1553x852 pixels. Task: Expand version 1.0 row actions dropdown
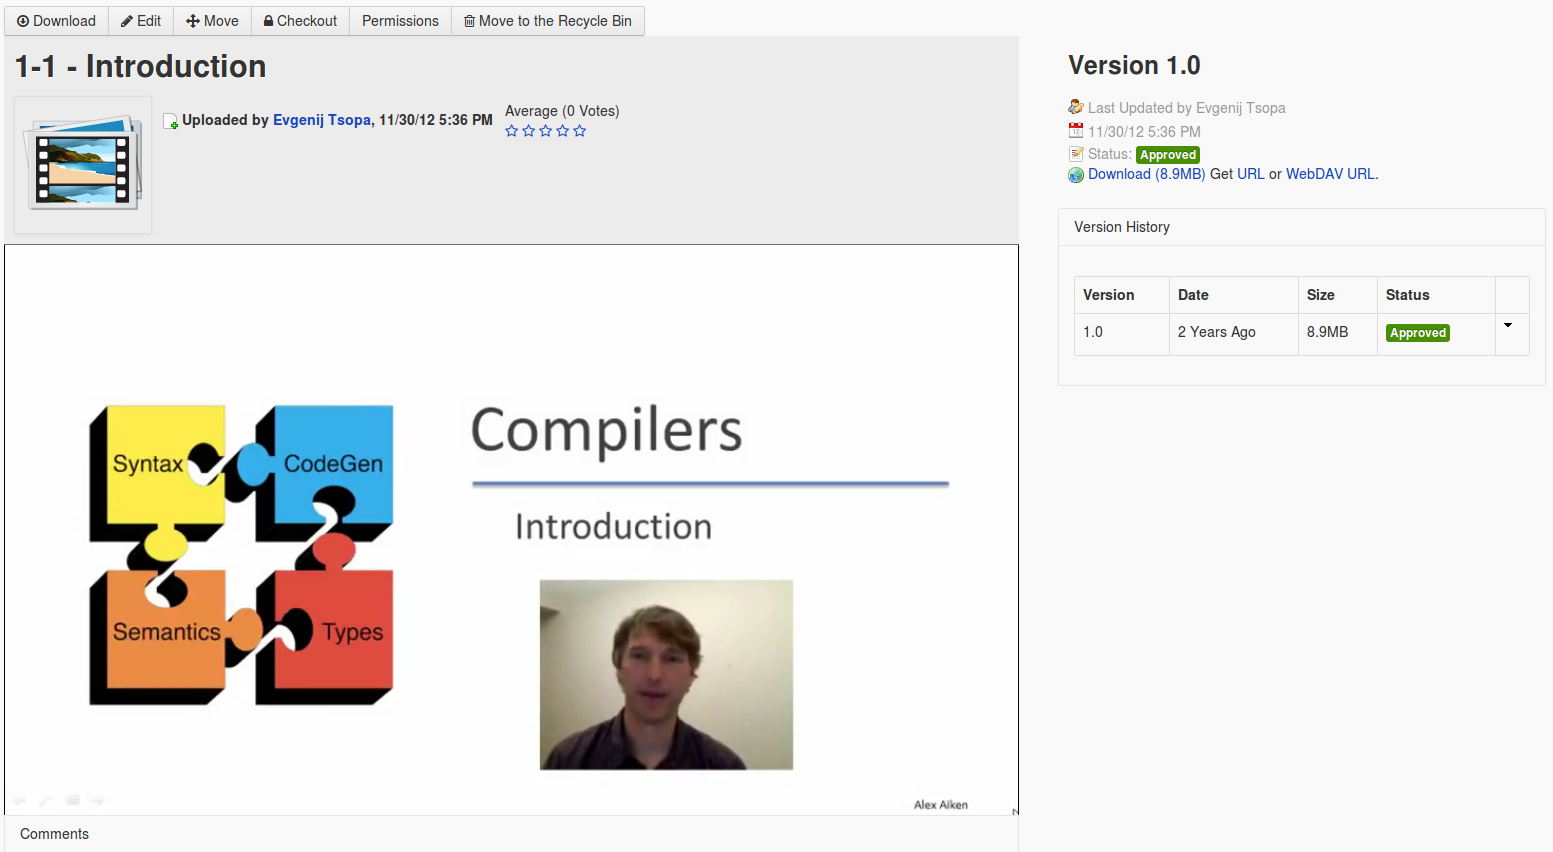click(1508, 326)
